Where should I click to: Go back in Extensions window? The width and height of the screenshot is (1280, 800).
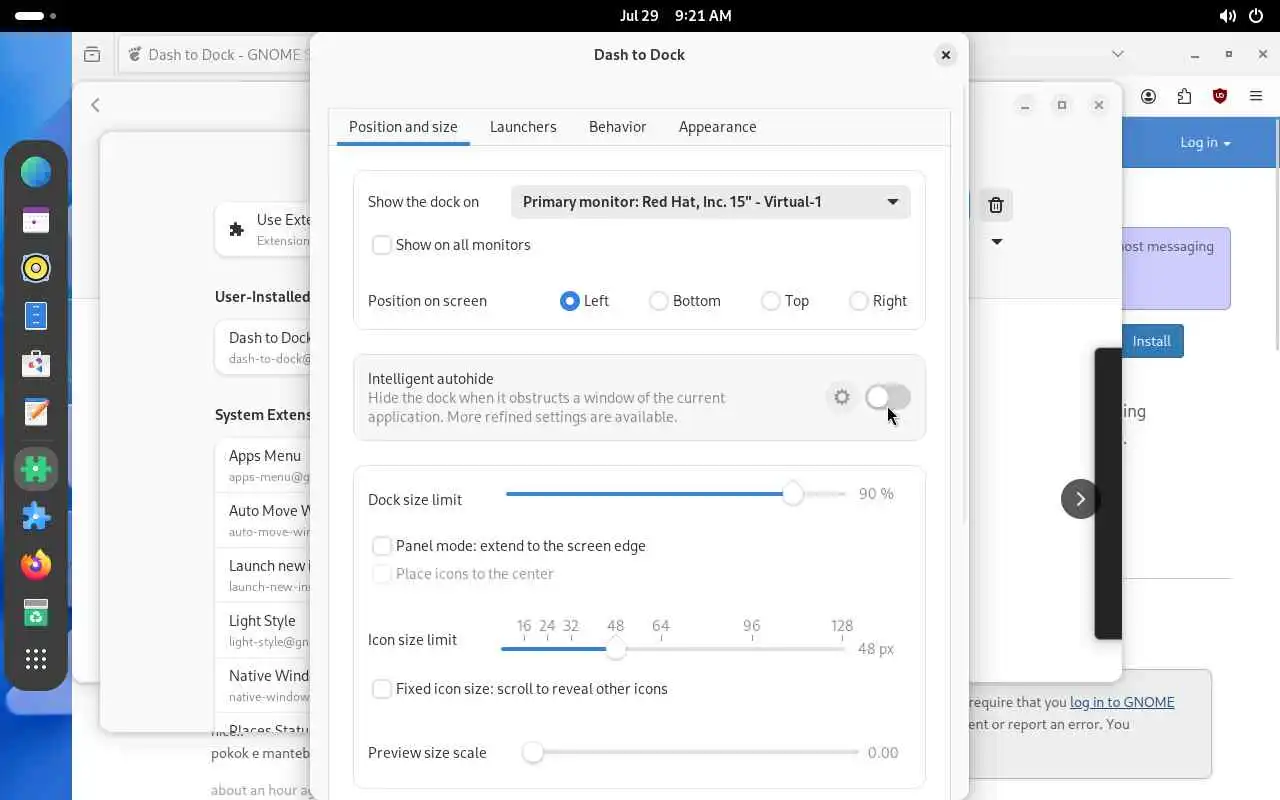(96, 105)
